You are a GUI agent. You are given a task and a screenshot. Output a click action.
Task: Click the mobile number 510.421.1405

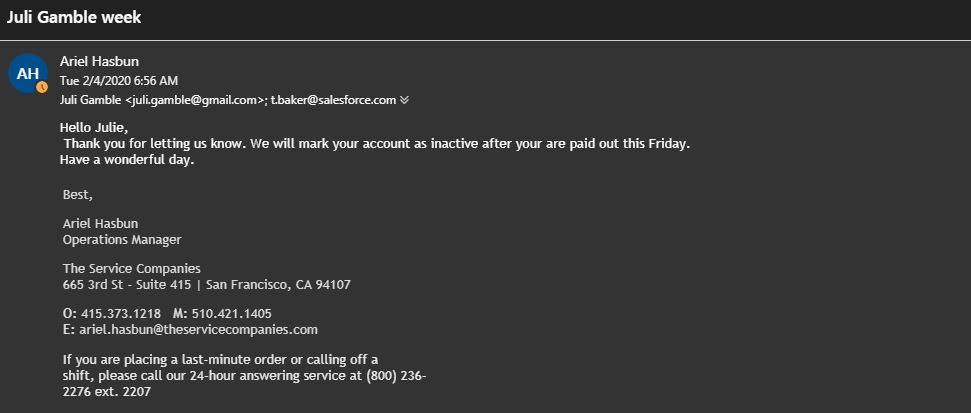click(x=231, y=313)
